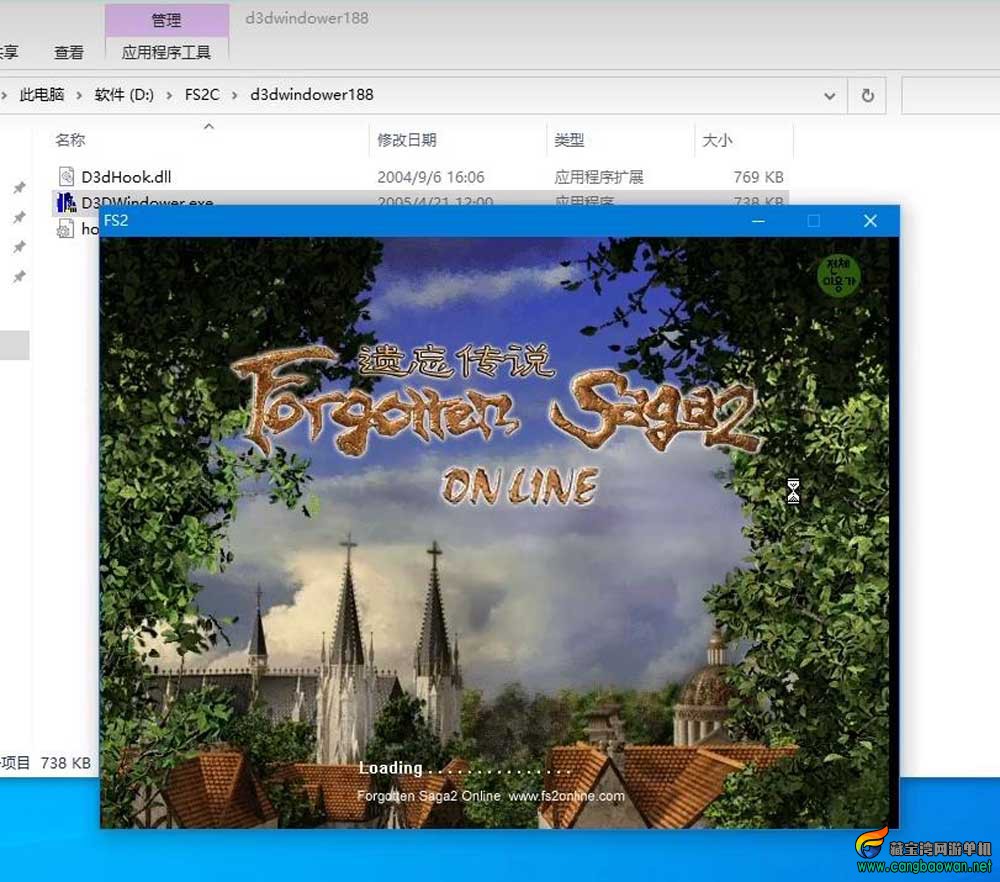Viewport: 1000px width, 882px height.
Task: Select the D3dHook.dll file icon
Action: pyautogui.click(x=66, y=176)
